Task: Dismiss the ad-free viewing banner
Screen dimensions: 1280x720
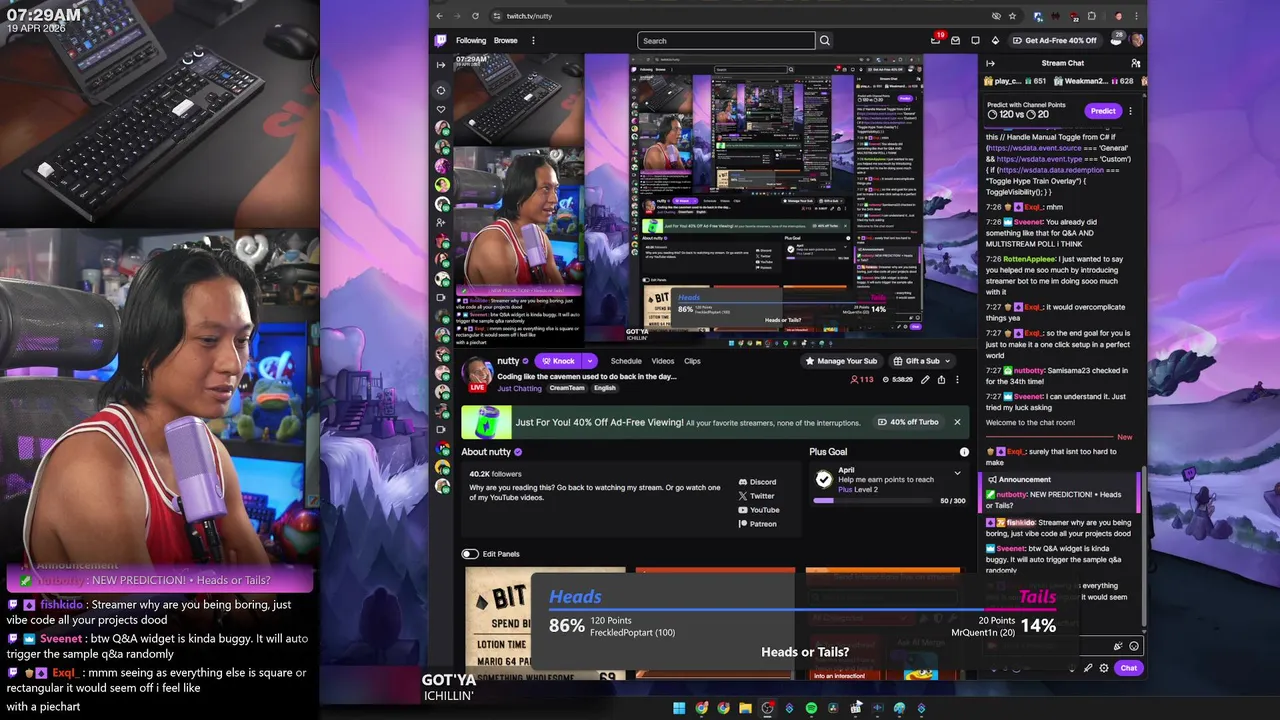Action: click(957, 422)
